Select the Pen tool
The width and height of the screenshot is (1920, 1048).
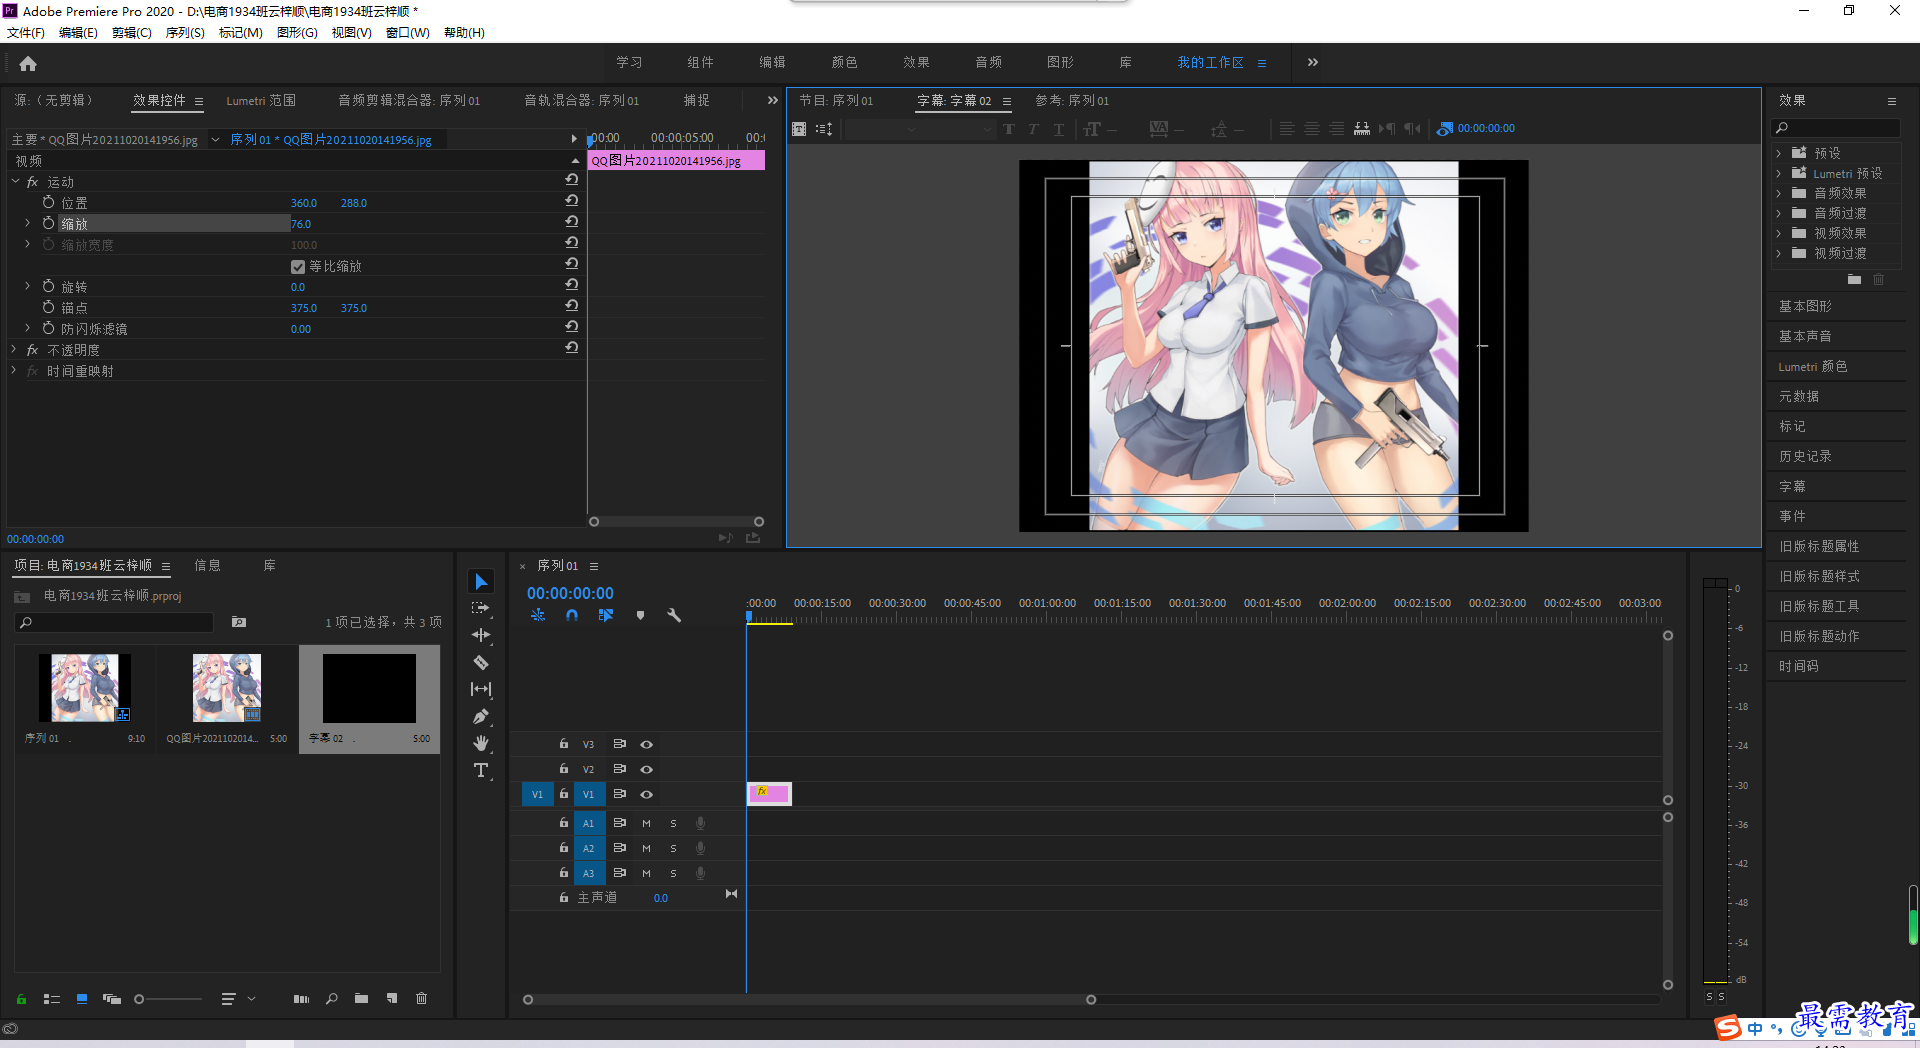point(481,716)
